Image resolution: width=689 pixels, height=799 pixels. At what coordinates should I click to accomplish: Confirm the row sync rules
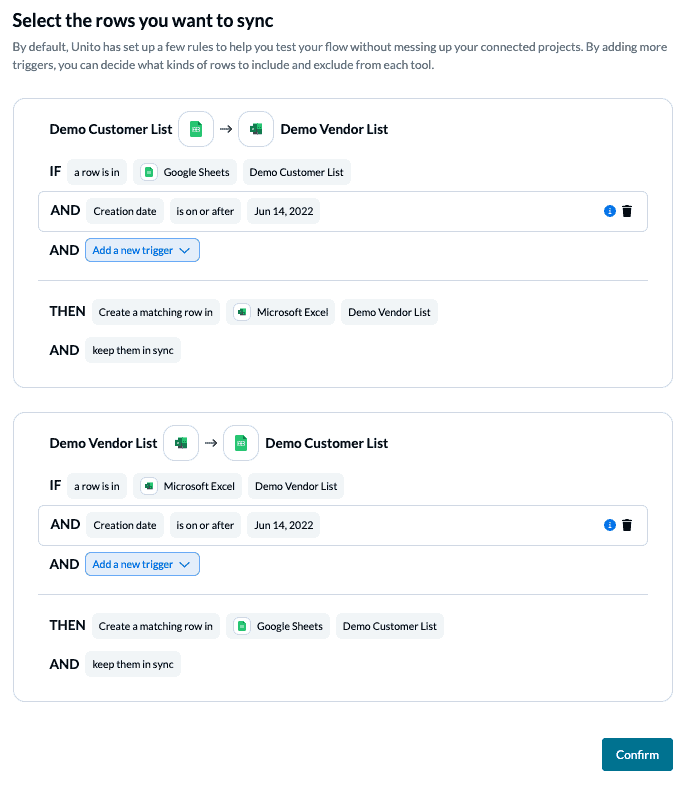point(637,754)
